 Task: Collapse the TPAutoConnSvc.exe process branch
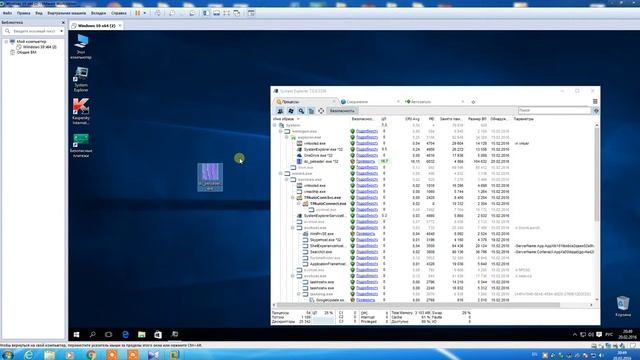pos(293,198)
